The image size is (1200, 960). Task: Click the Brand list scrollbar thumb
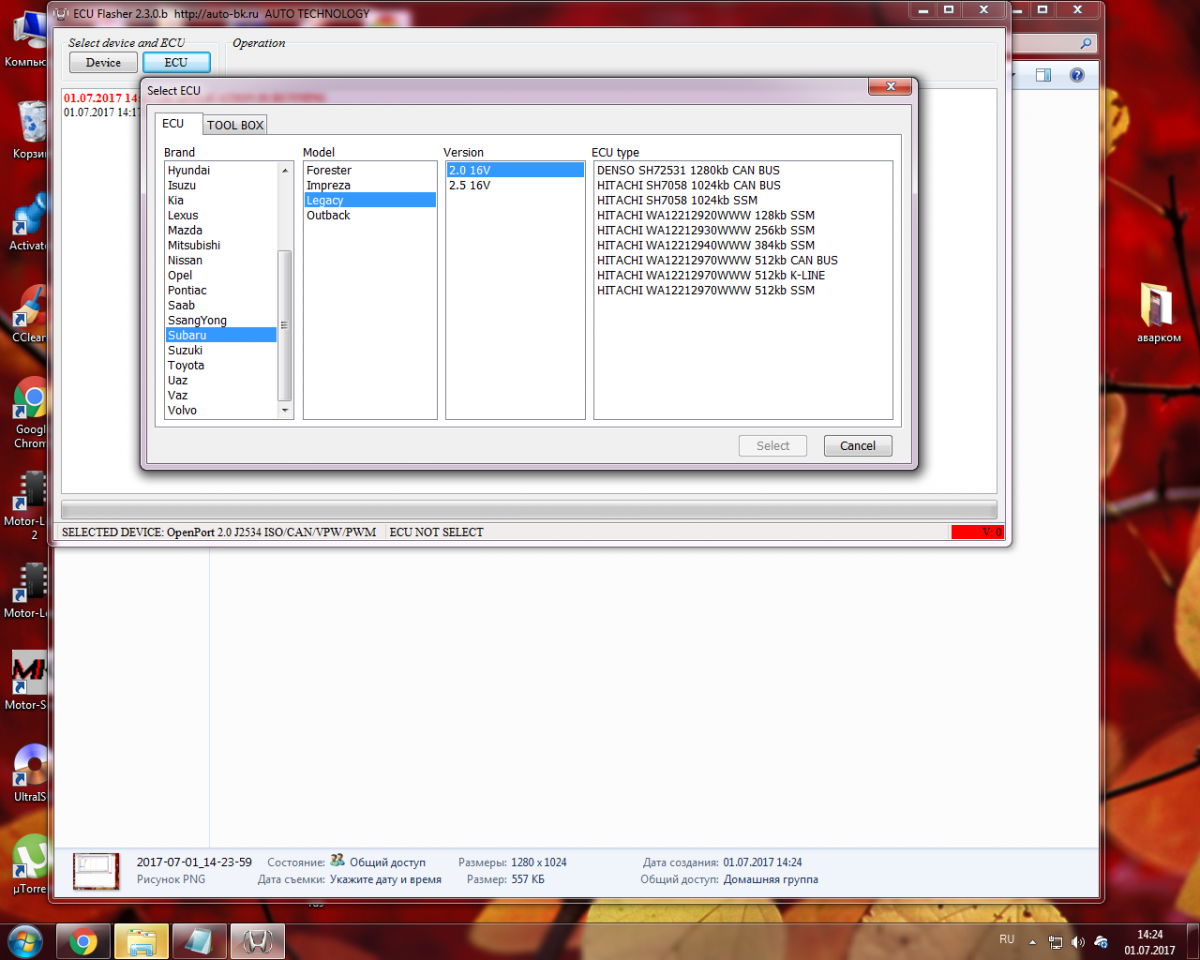[285, 325]
